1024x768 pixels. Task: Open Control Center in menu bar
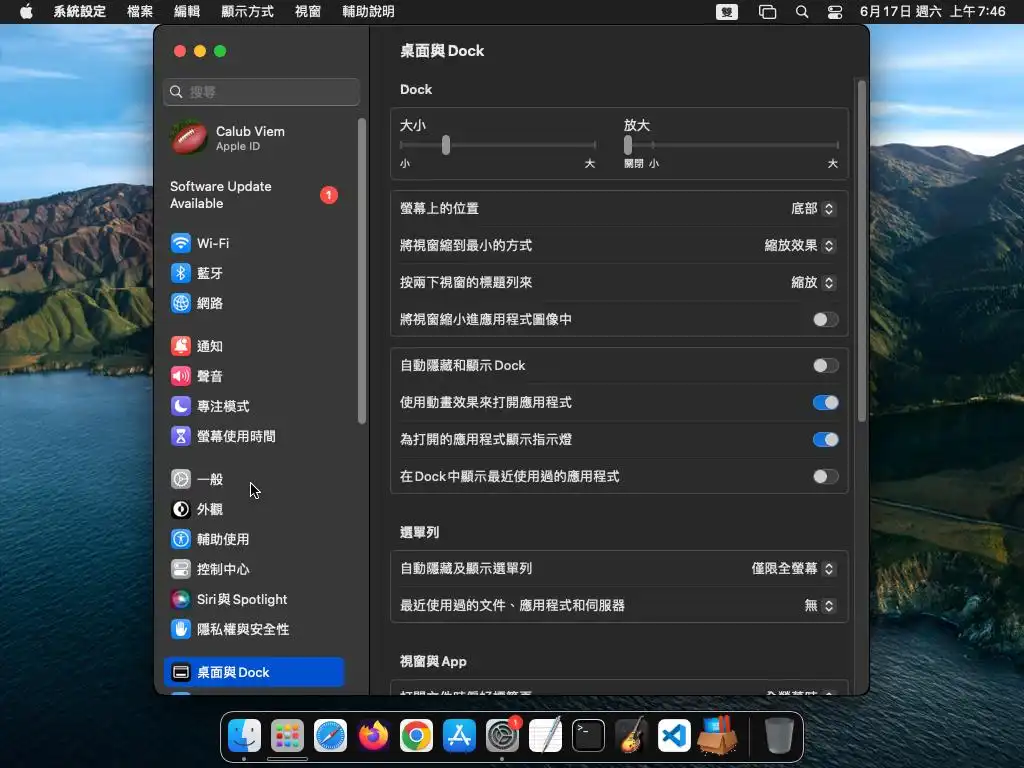click(x=835, y=12)
